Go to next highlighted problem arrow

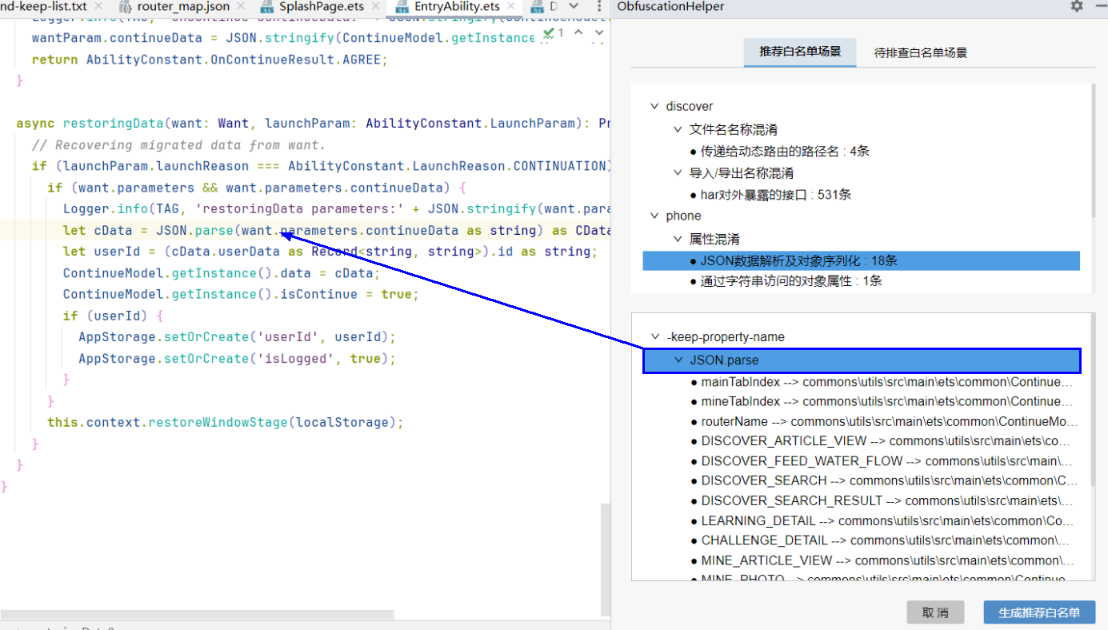click(598, 34)
